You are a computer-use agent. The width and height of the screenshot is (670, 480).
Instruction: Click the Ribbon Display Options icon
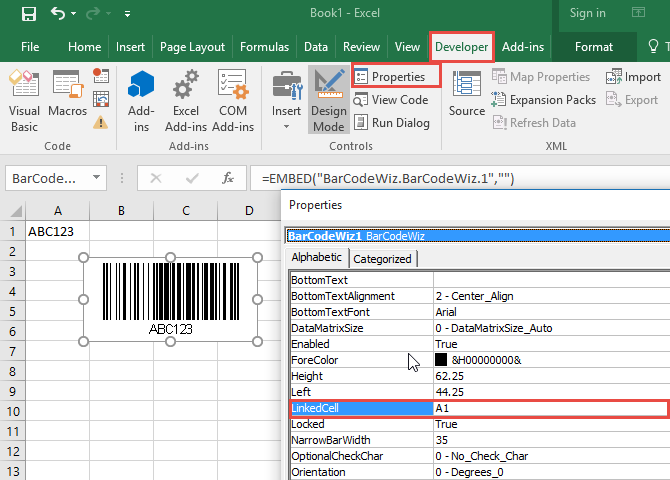point(638,12)
